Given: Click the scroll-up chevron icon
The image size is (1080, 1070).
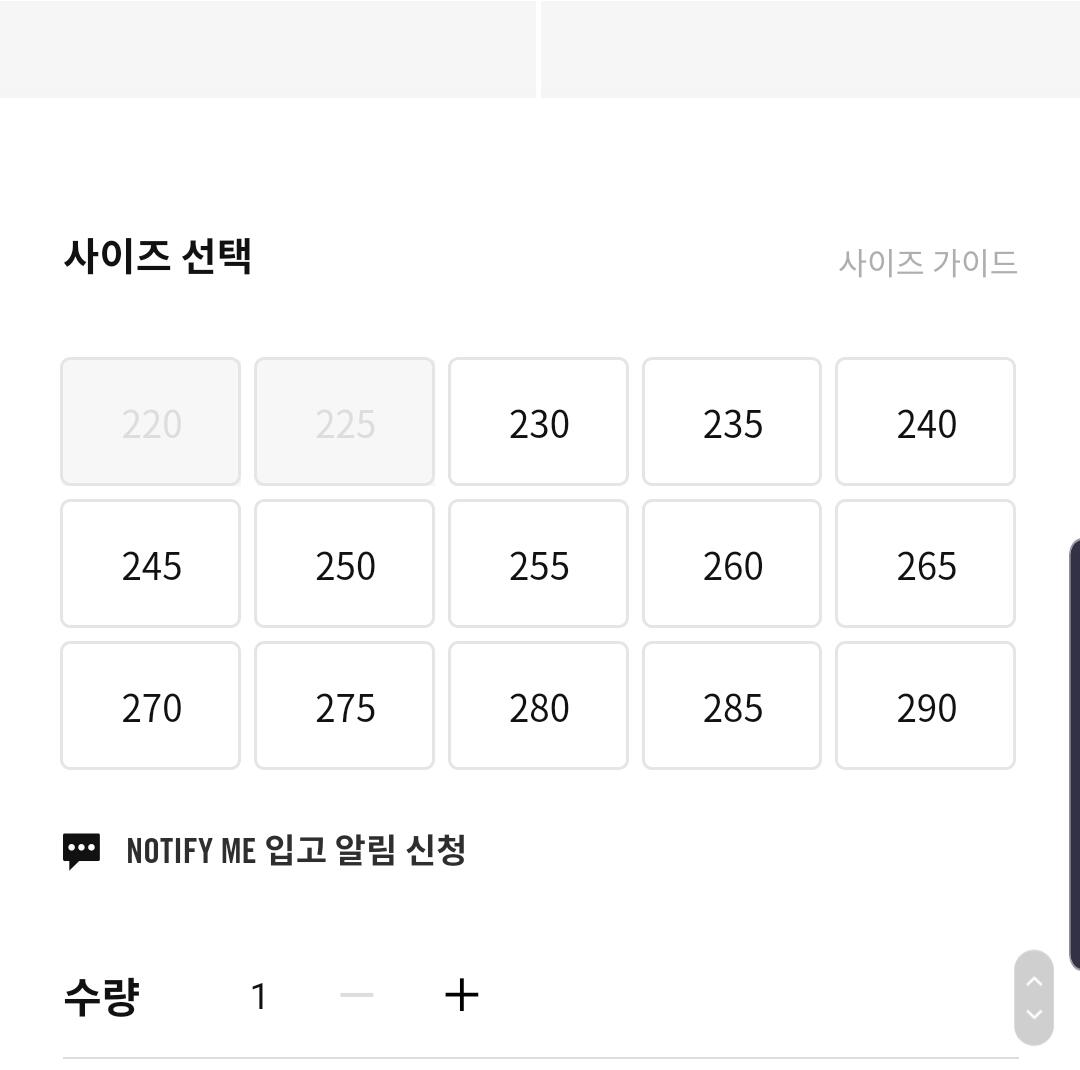Looking at the screenshot, I should pyautogui.click(x=1034, y=981).
